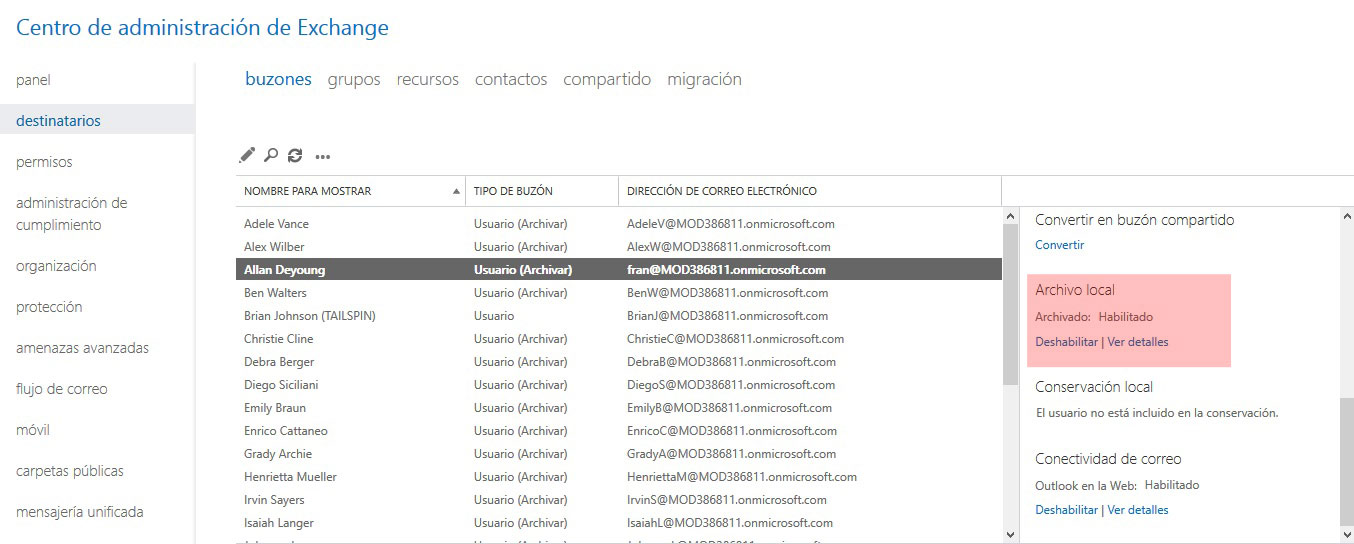Click the DebraB@MOD386811.onmicrosoft.com email cell

pos(731,362)
